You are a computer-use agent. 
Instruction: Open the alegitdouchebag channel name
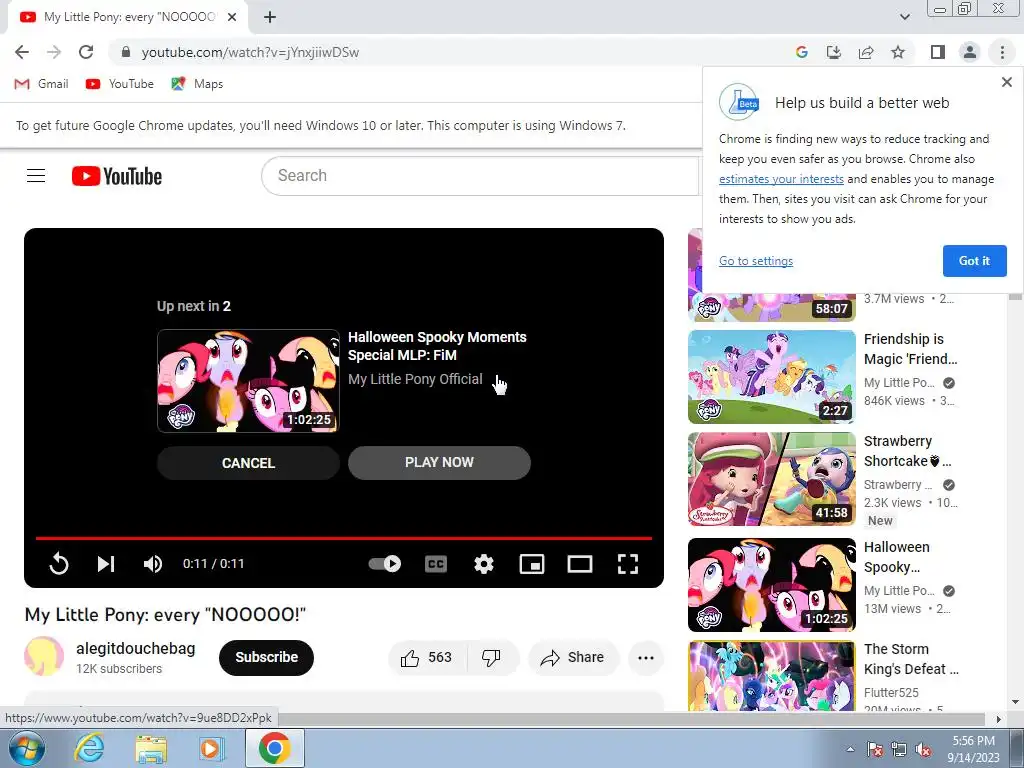[136, 648]
